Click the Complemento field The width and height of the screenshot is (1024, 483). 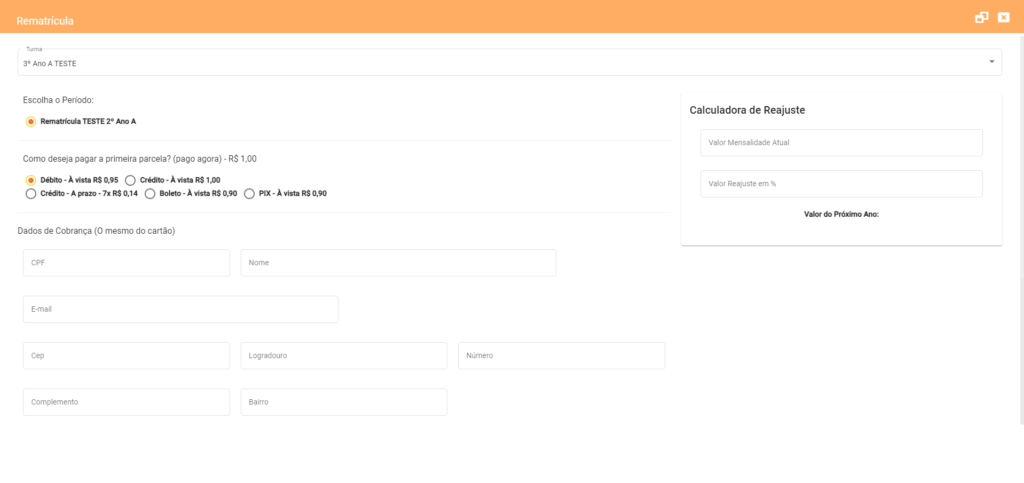(126, 402)
